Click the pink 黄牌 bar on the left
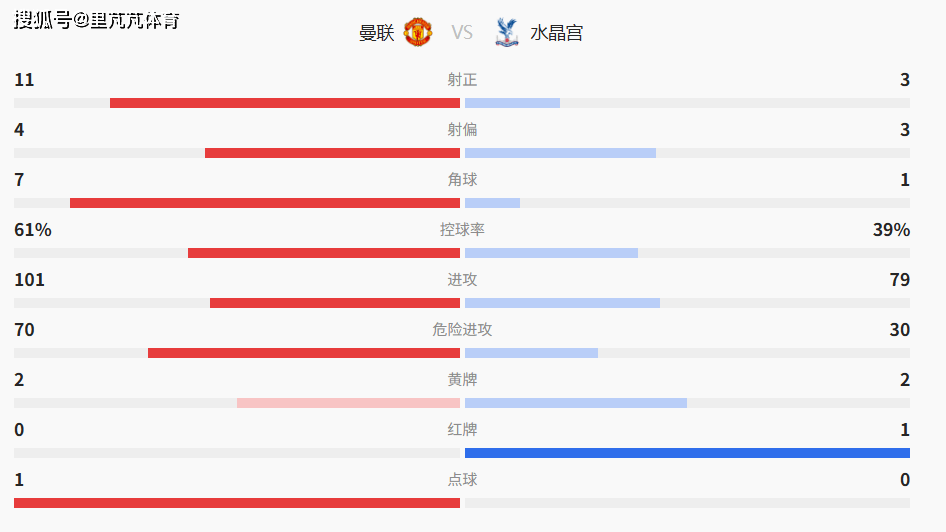The image size is (946, 532). click(x=348, y=403)
